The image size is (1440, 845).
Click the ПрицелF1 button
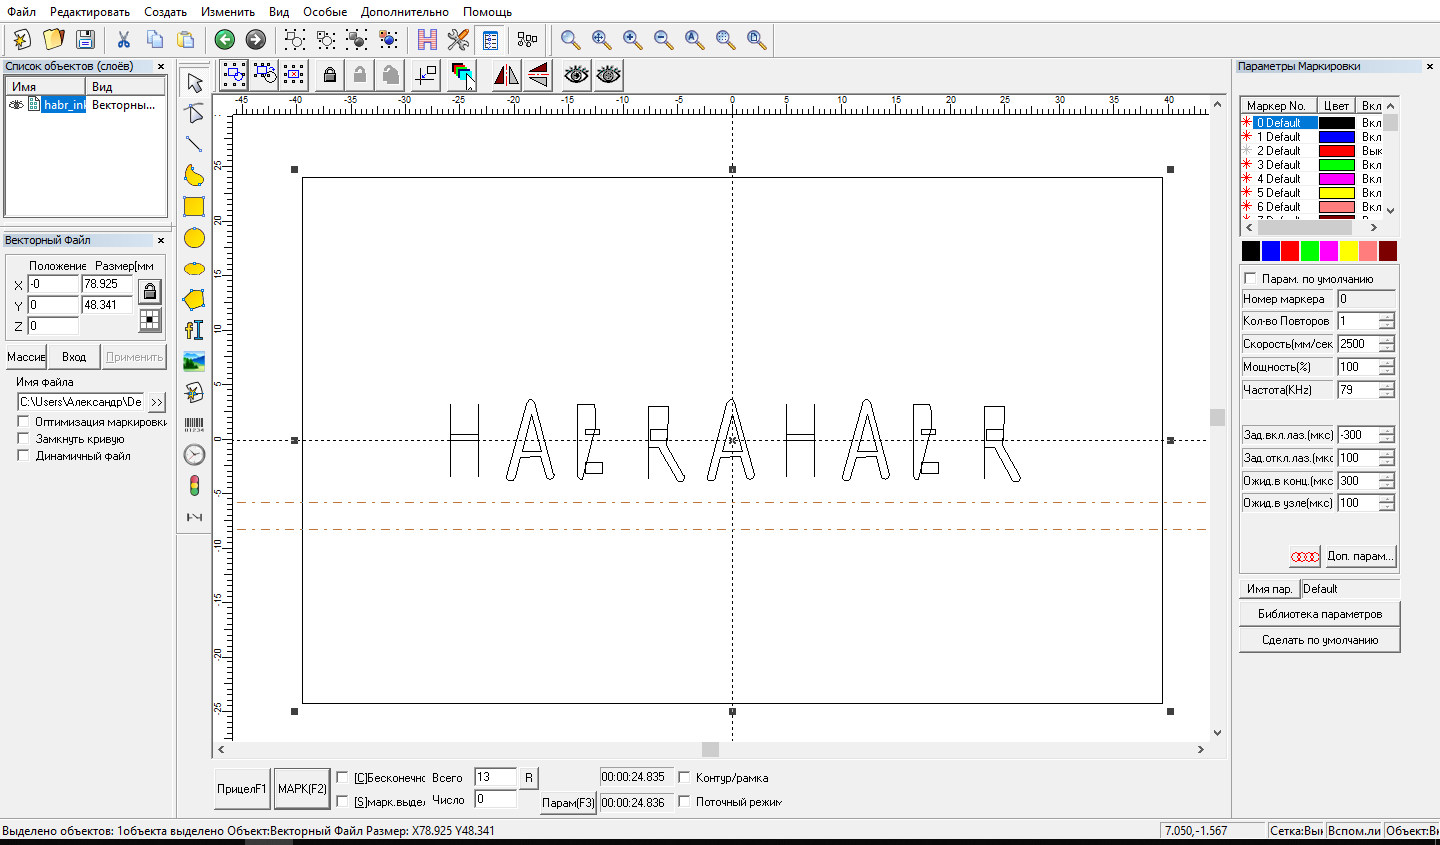click(x=242, y=789)
